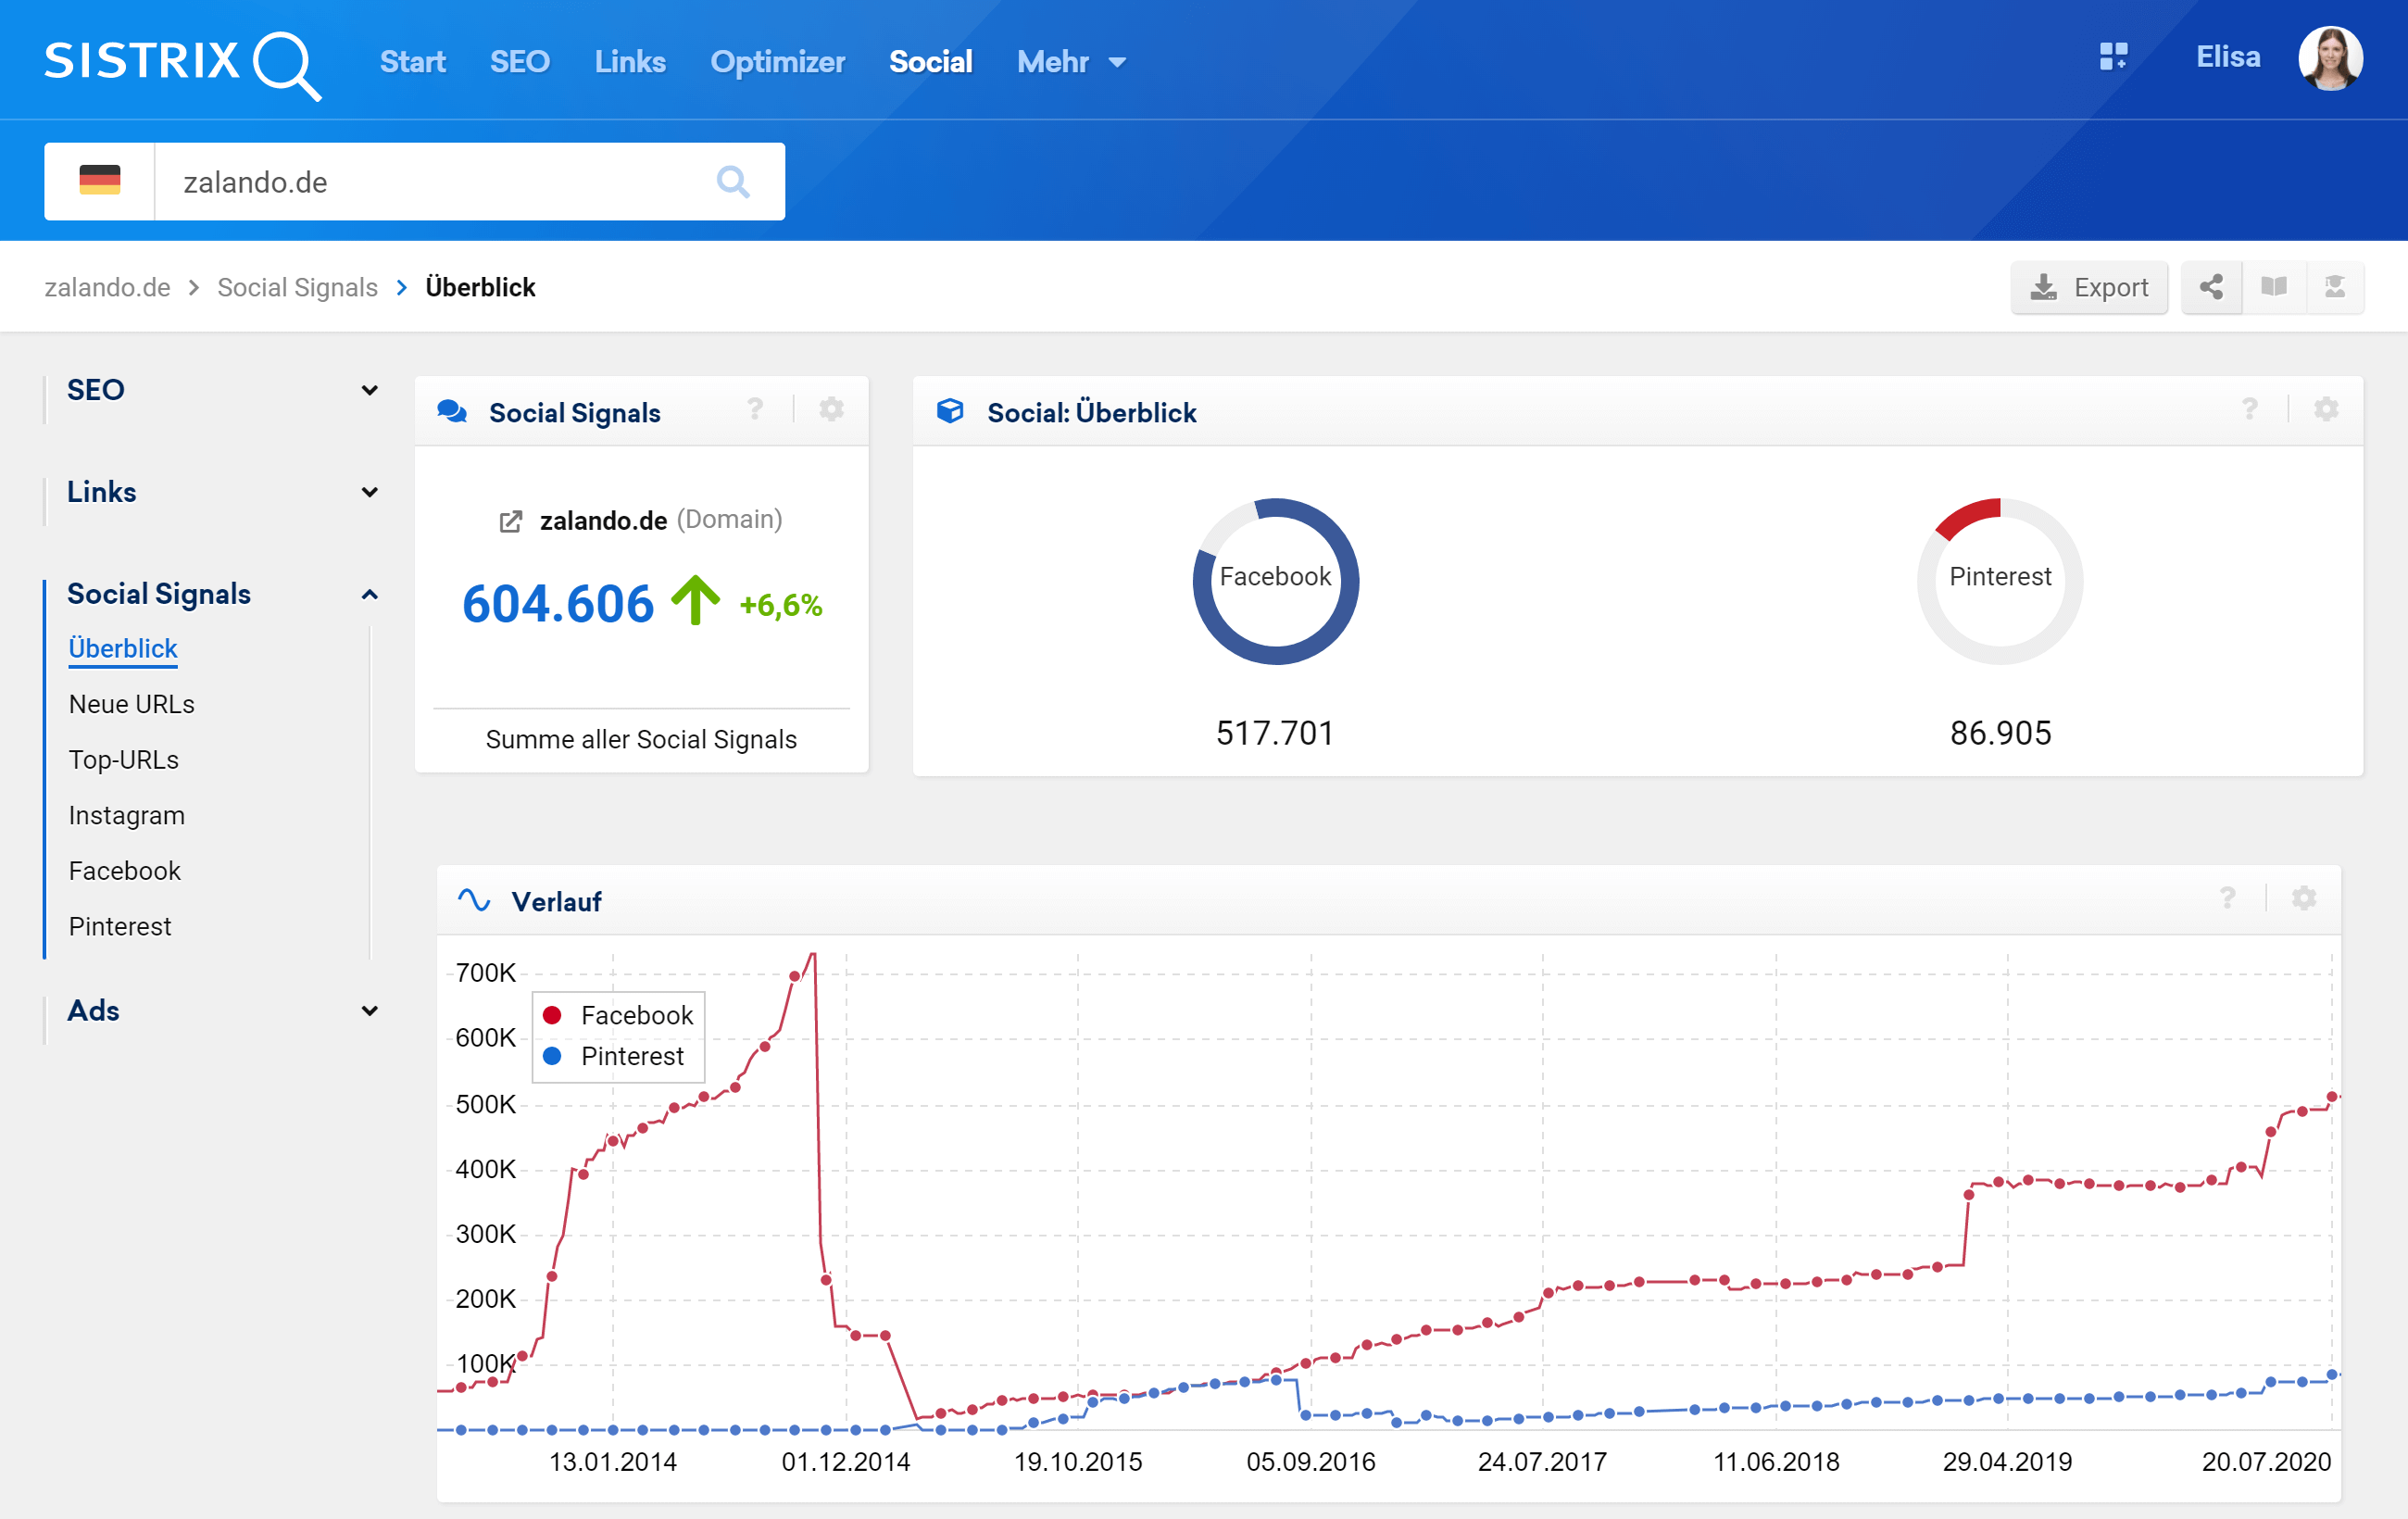Click the book handbook icon
Image resolution: width=2408 pixels, height=1519 pixels.
coord(2273,288)
